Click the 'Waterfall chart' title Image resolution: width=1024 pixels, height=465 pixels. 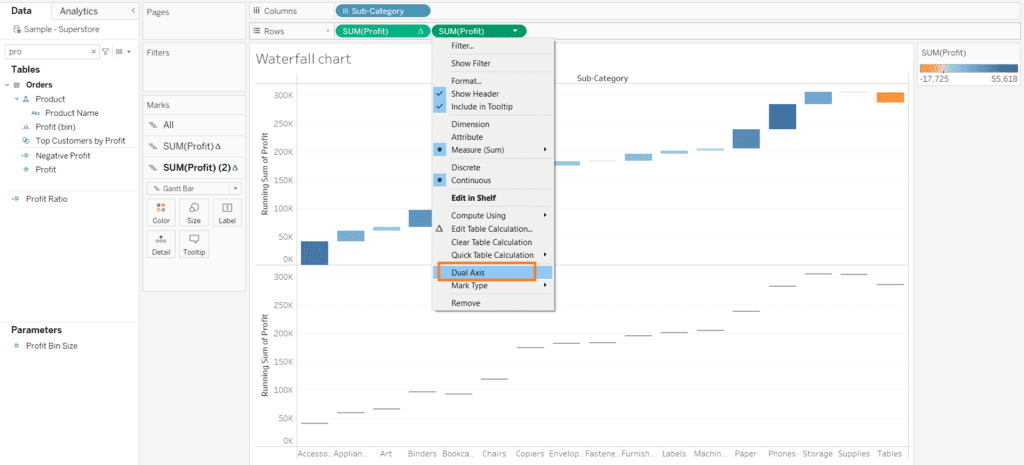click(x=303, y=59)
